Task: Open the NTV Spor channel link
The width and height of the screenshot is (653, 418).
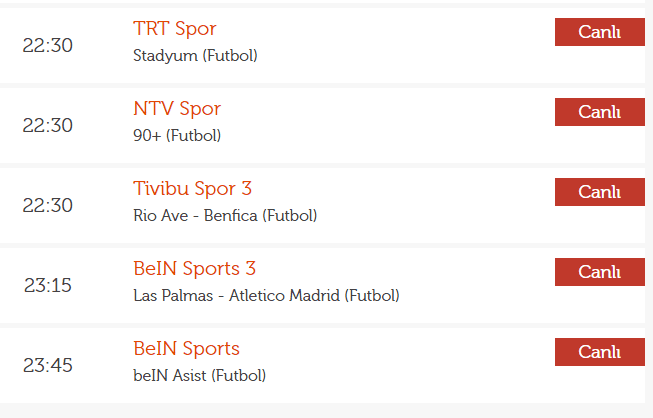Action: [177, 109]
